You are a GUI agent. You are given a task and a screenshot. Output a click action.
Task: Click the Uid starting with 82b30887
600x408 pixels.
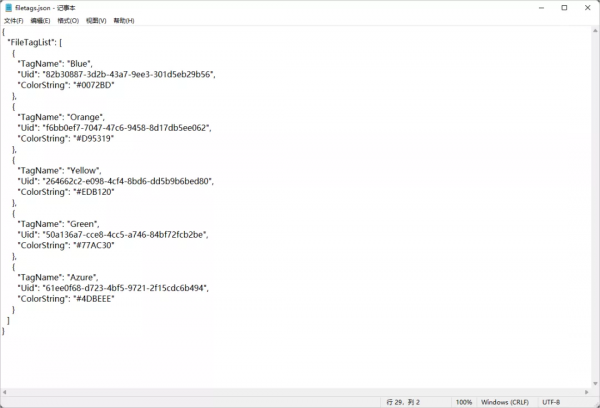tap(128, 74)
